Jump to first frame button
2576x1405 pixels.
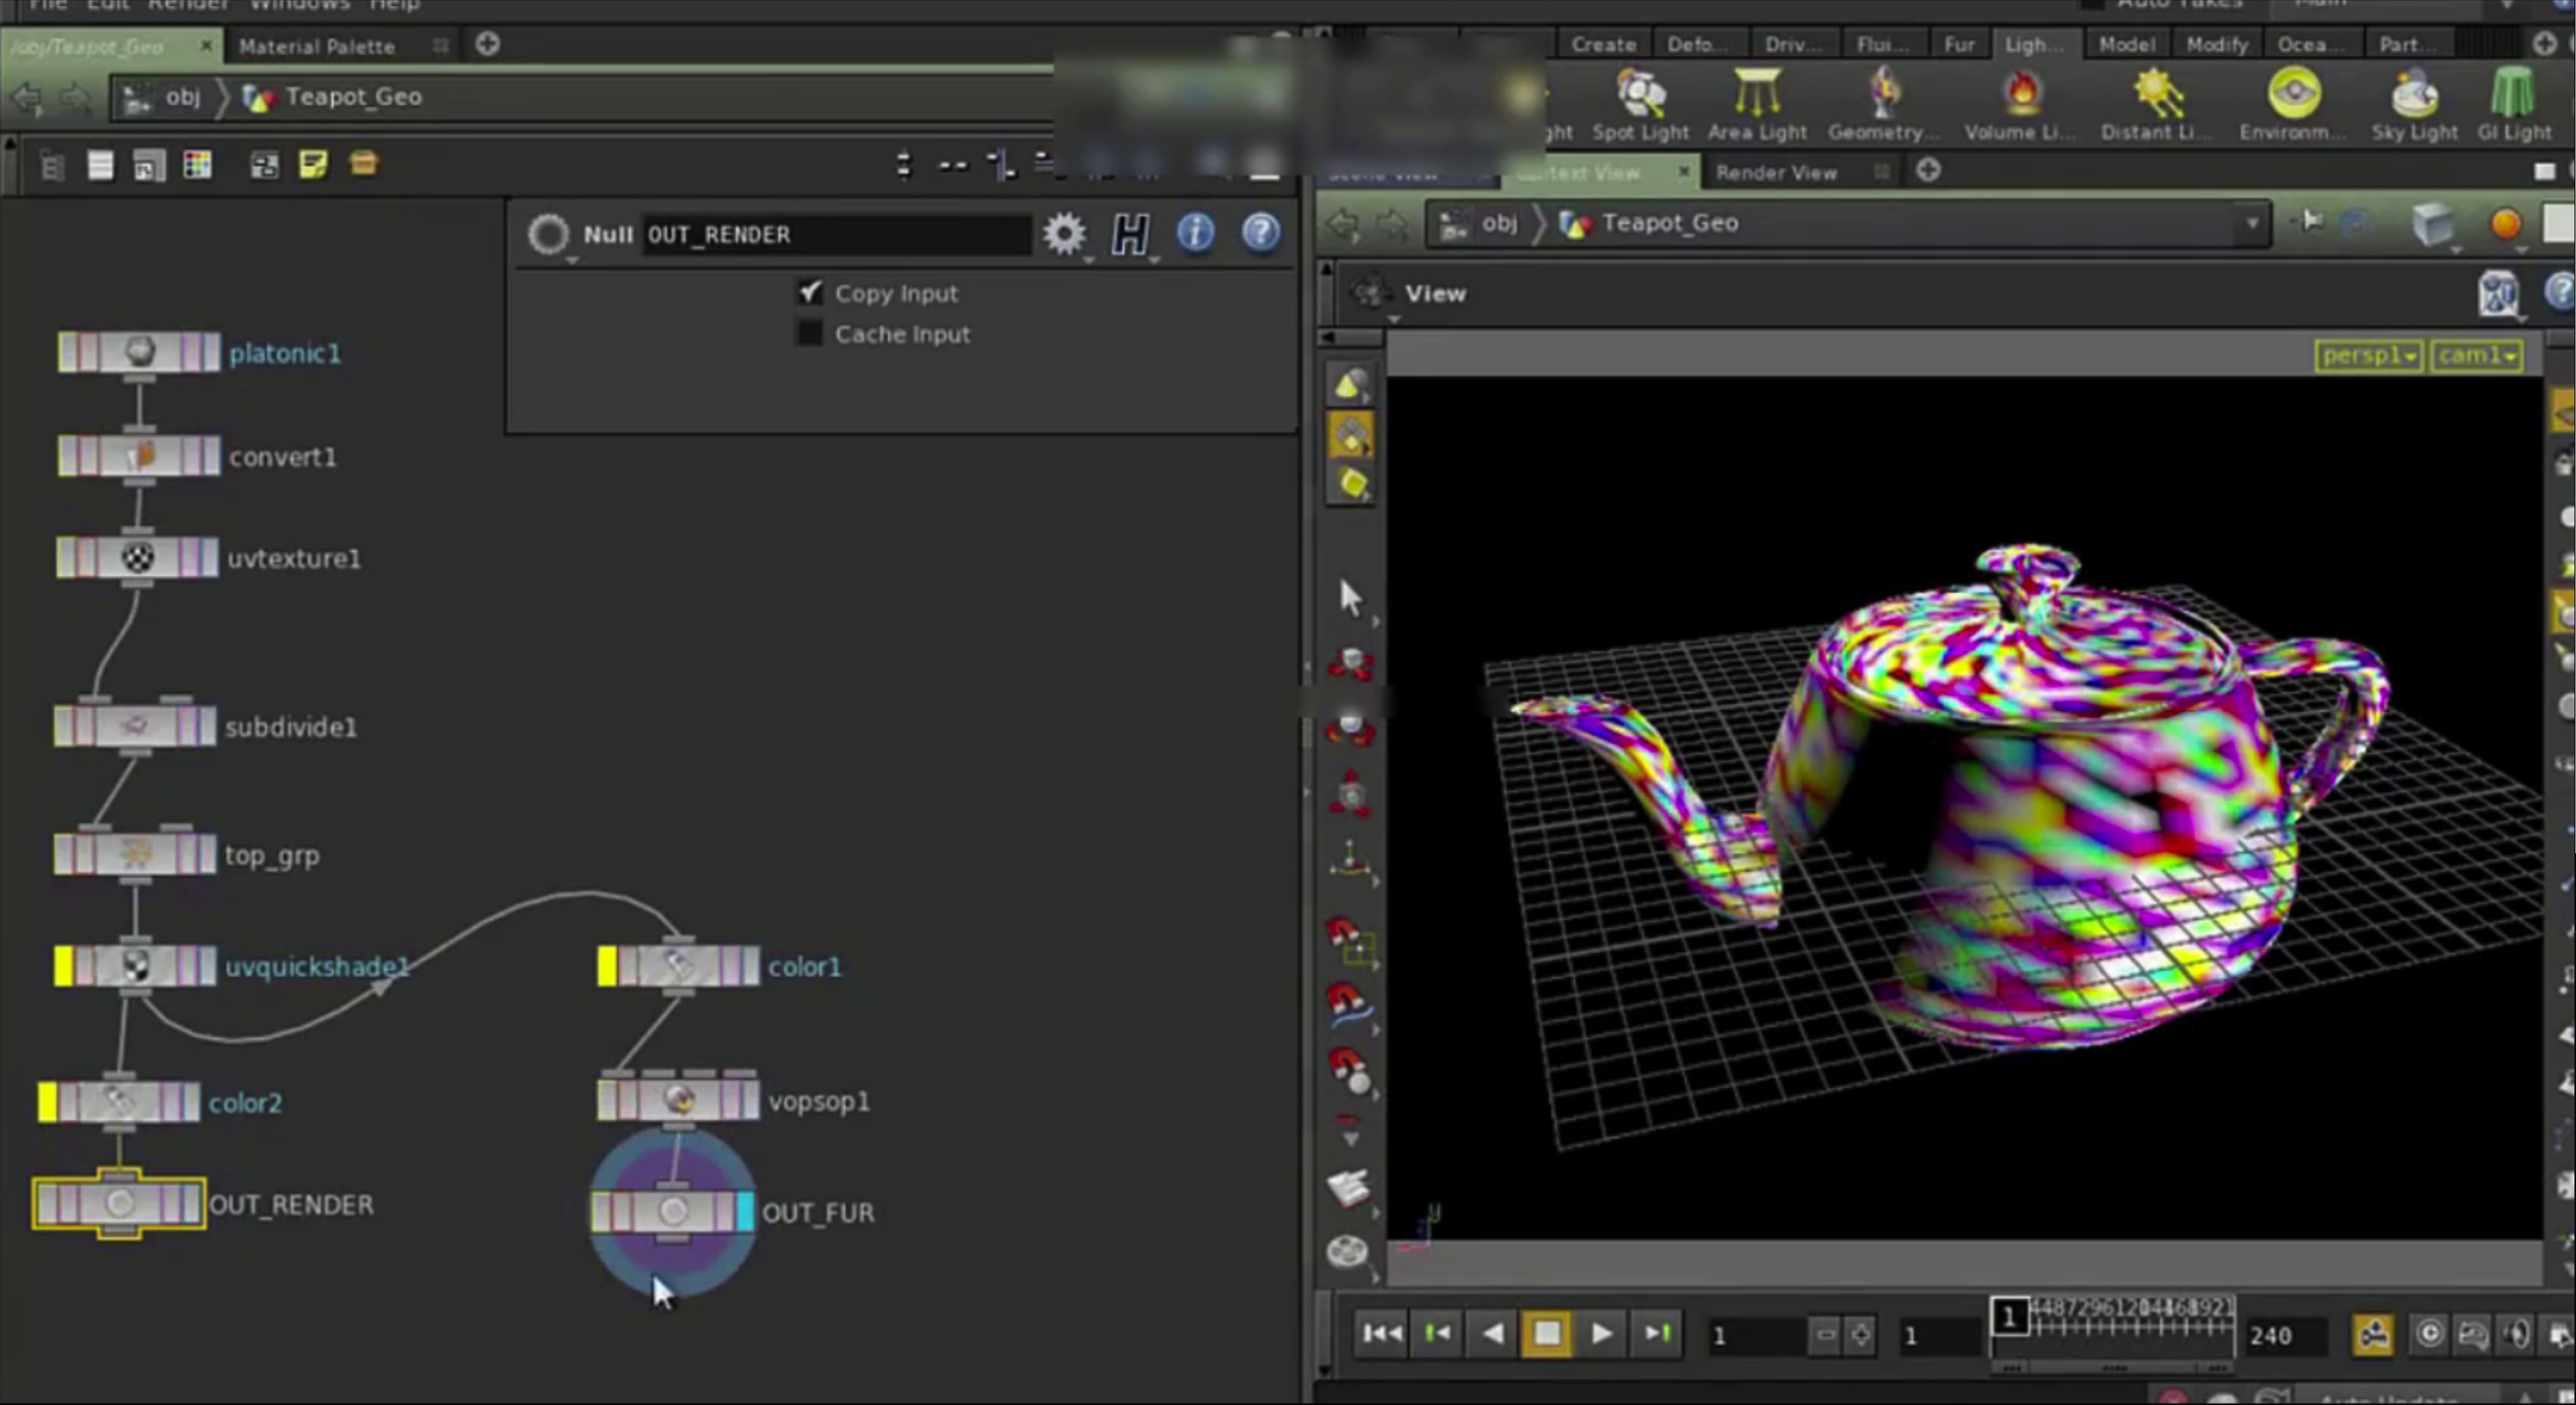pos(1382,1333)
